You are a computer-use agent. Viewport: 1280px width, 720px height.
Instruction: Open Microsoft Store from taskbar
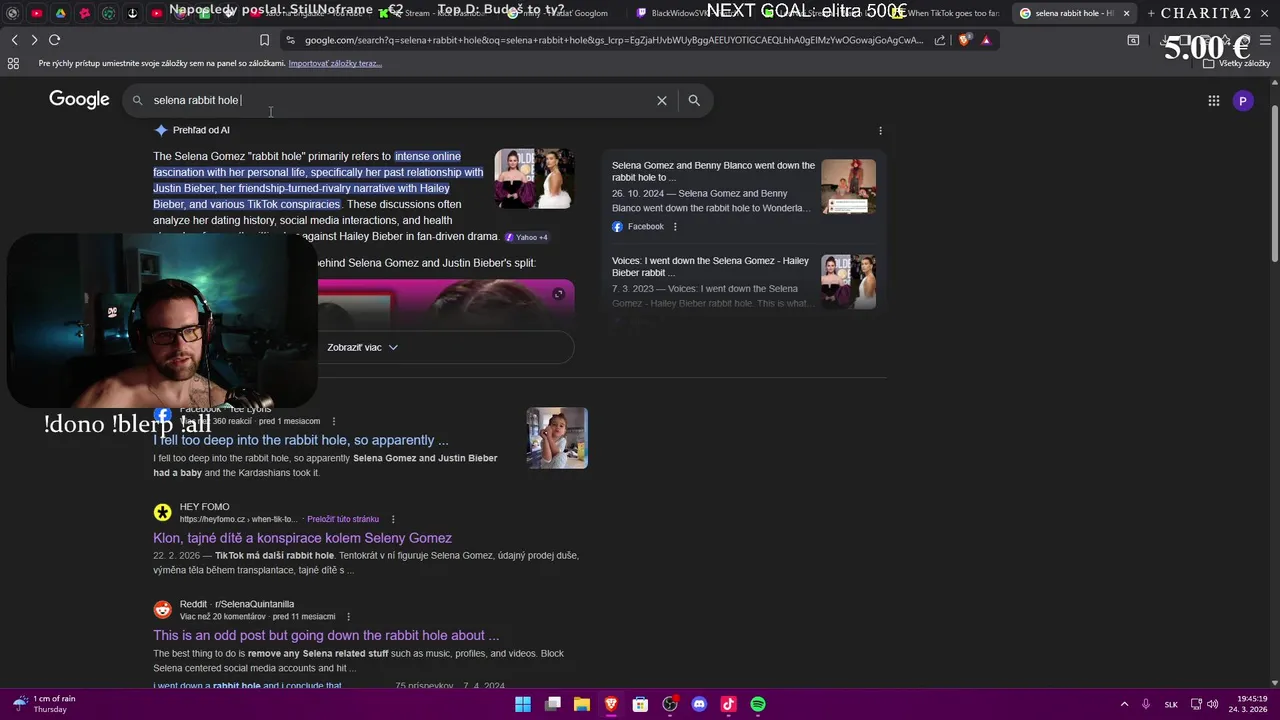tap(640, 704)
